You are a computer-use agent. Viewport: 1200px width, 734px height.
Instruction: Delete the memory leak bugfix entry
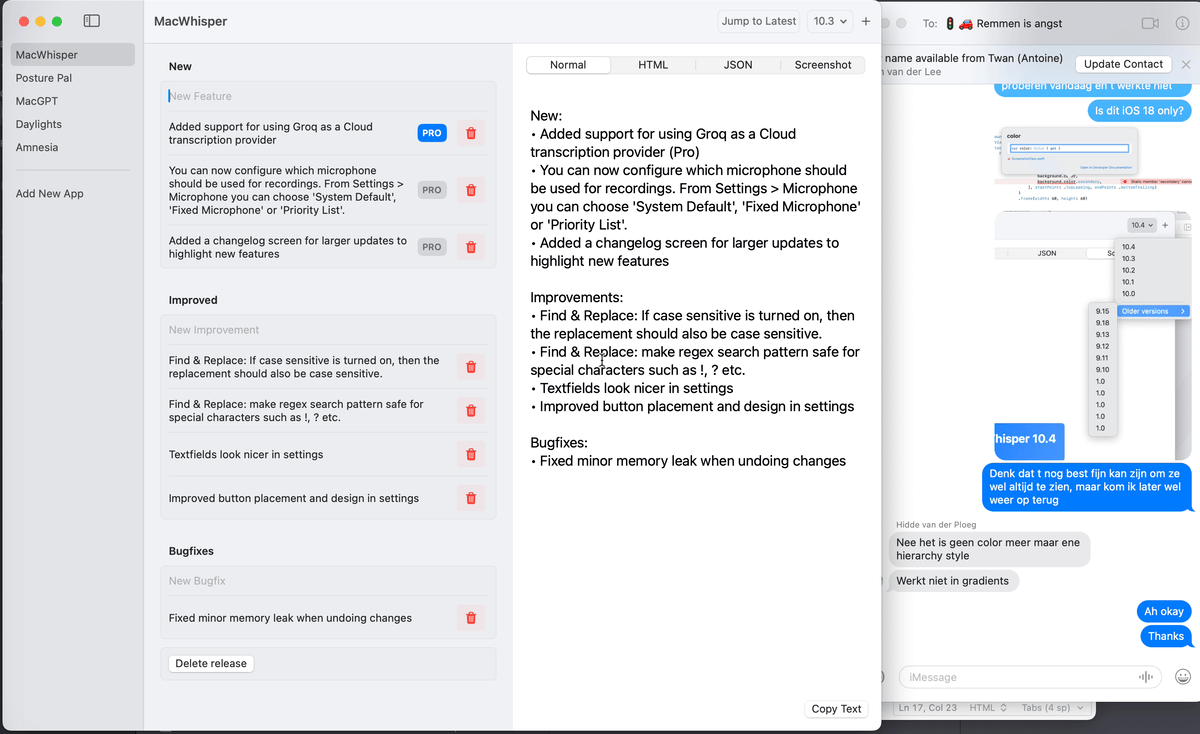(471, 618)
